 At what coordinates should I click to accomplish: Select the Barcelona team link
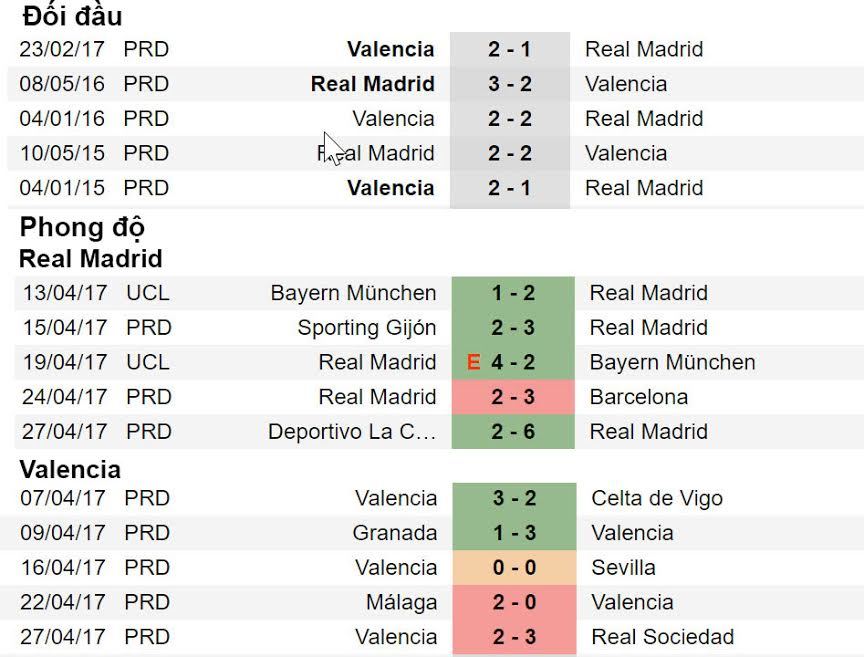[x=639, y=397]
